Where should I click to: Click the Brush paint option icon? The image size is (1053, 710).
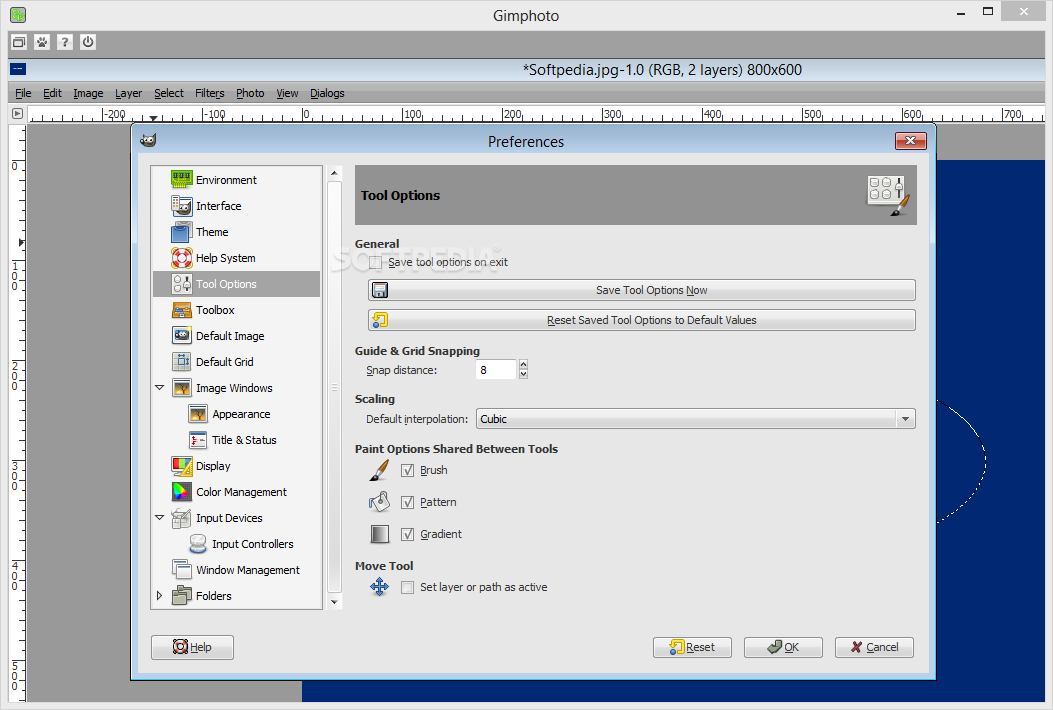pos(379,470)
